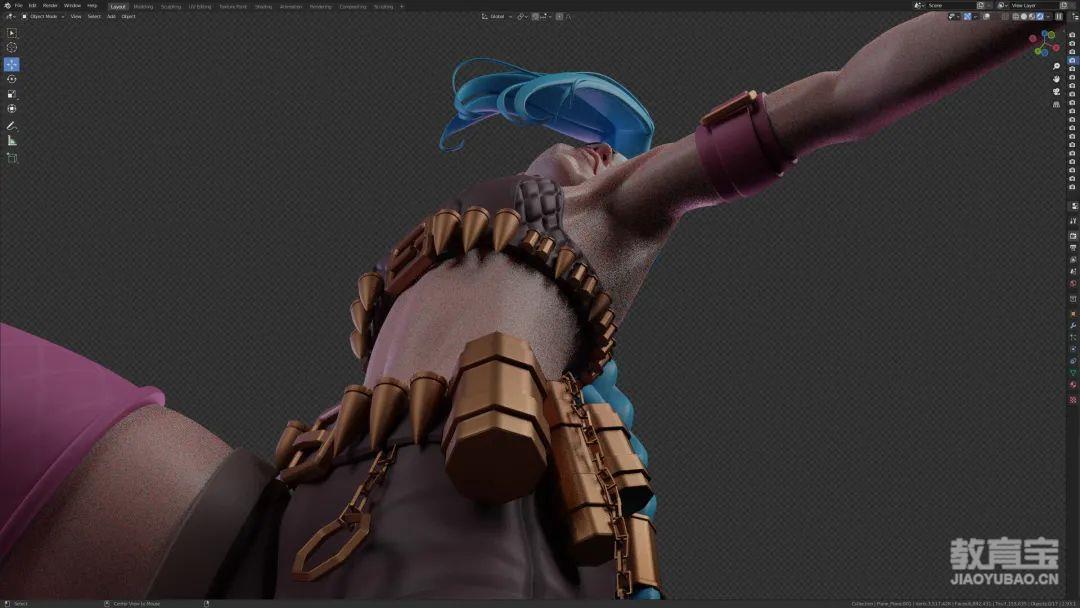Switch to Wireframe viewport shading
The image size is (1080, 608).
[1015, 17]
